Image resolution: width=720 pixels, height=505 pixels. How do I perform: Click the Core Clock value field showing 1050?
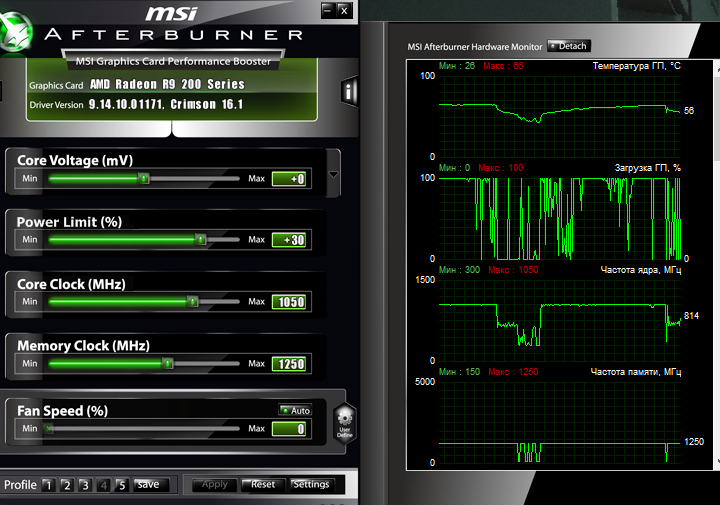[289, 302]
